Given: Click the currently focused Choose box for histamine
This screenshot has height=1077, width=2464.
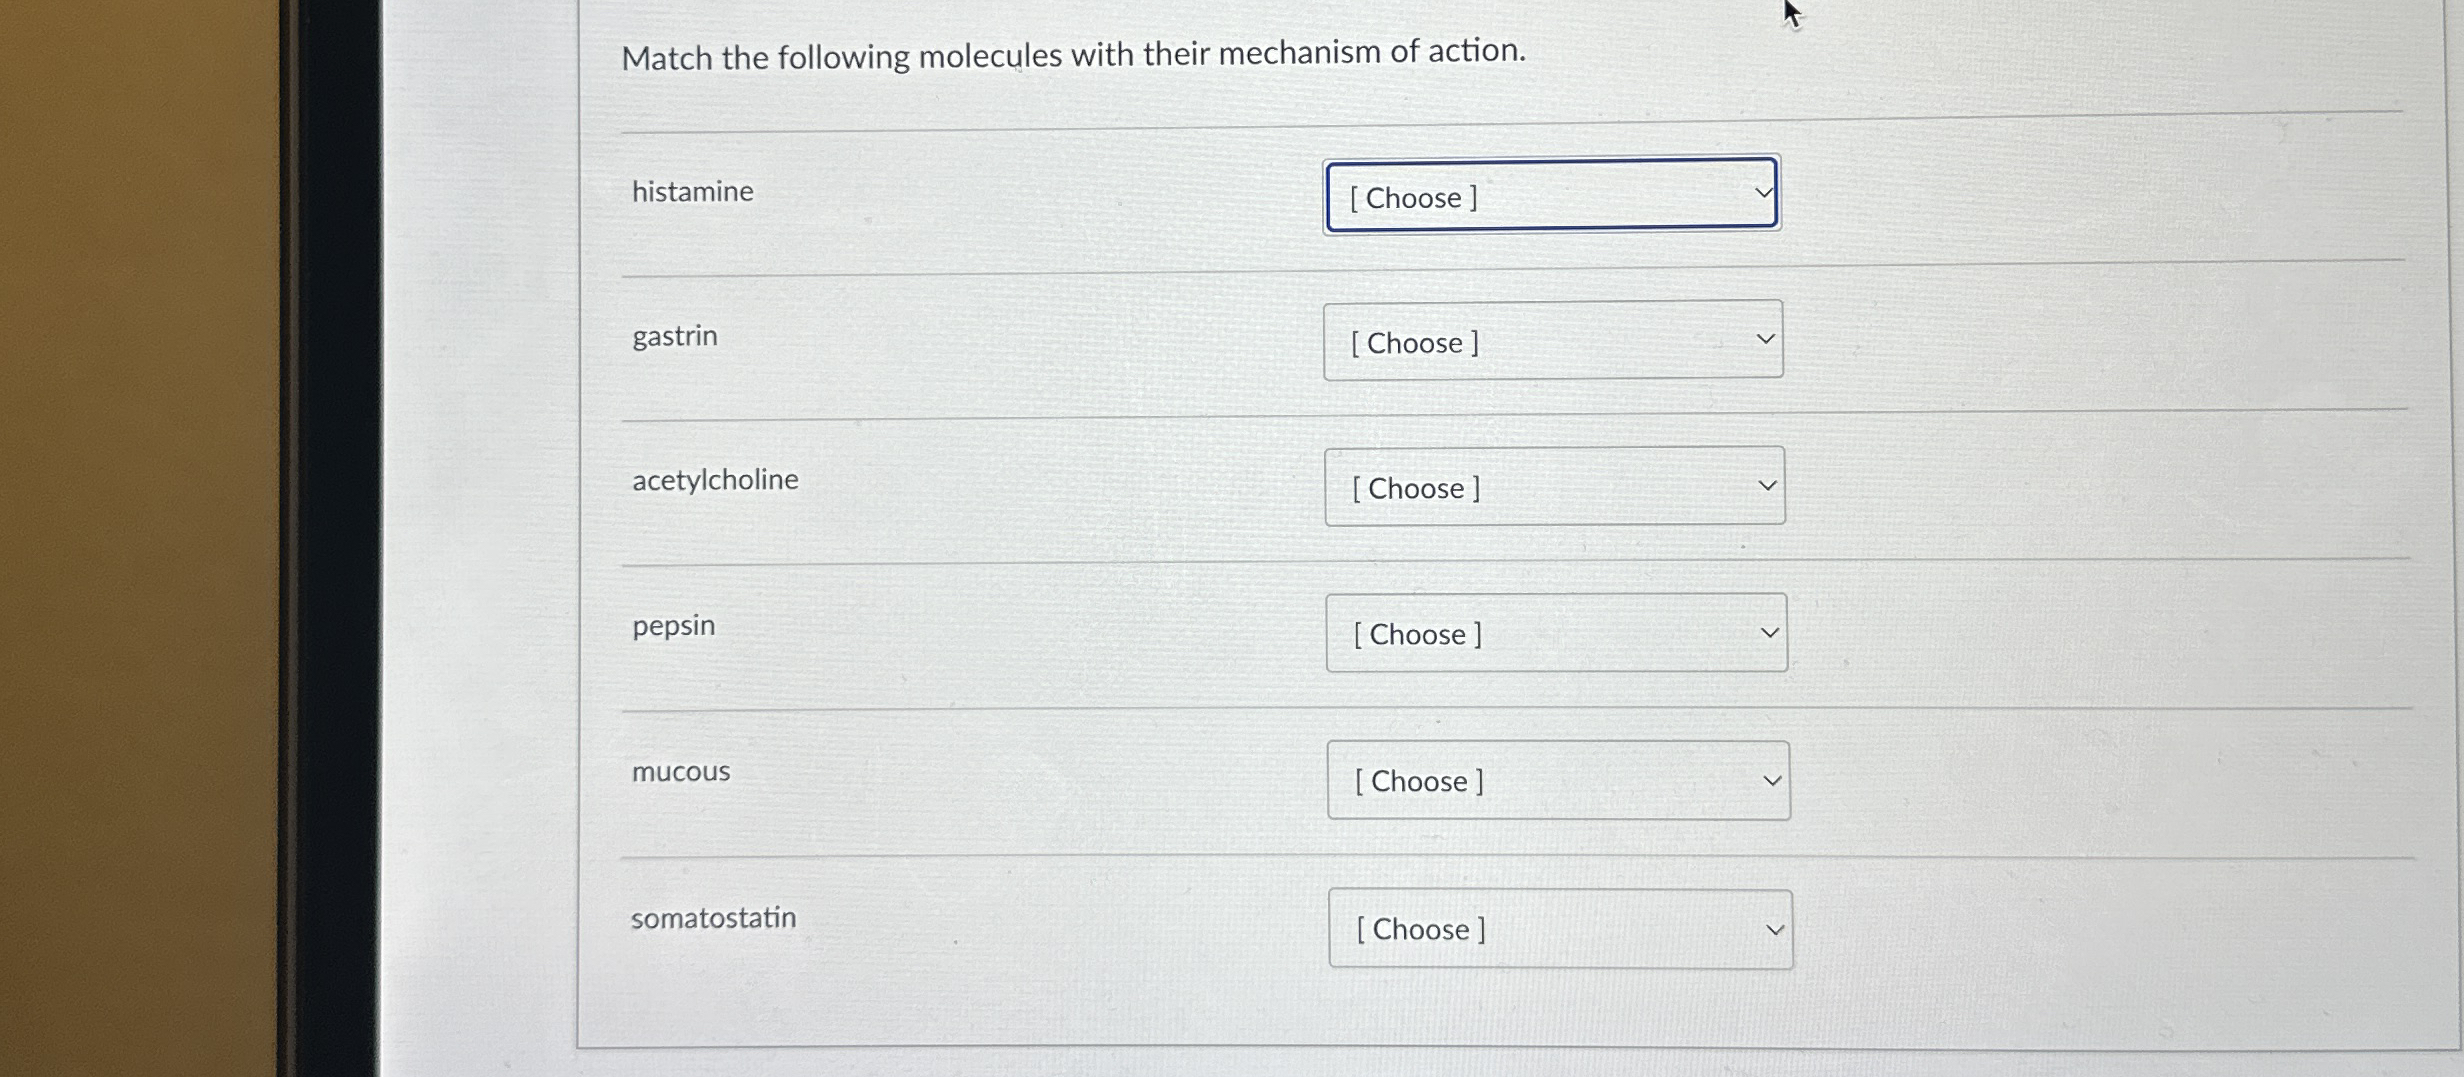Looking at the screenshot, I should click(x=1550, y=197).
